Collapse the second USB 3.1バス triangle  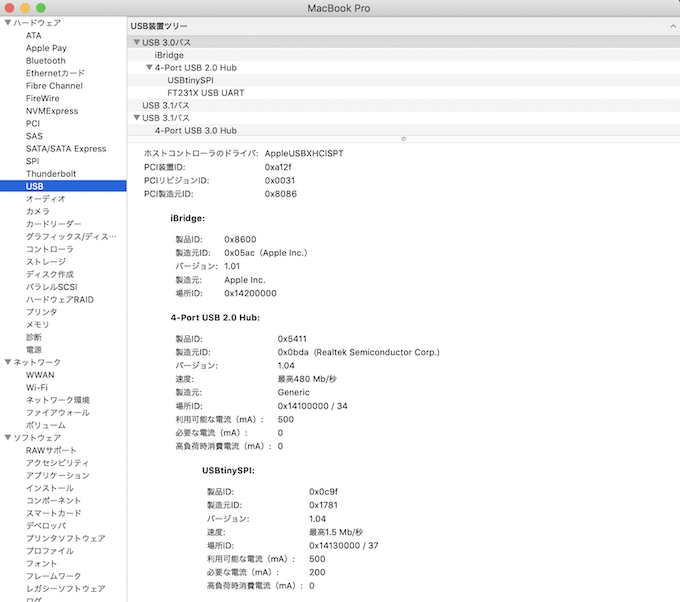click(137, 118)
